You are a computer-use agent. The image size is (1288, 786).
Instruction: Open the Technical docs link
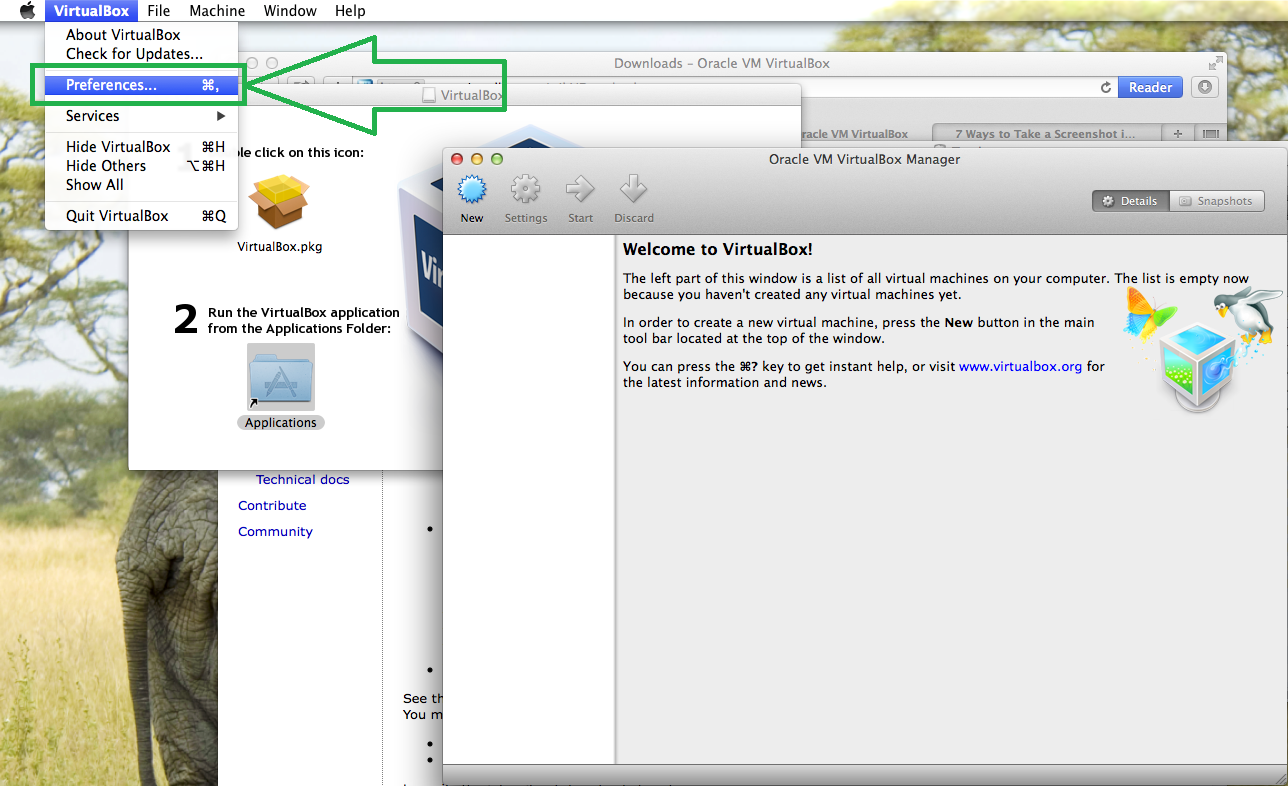[303, 480]
